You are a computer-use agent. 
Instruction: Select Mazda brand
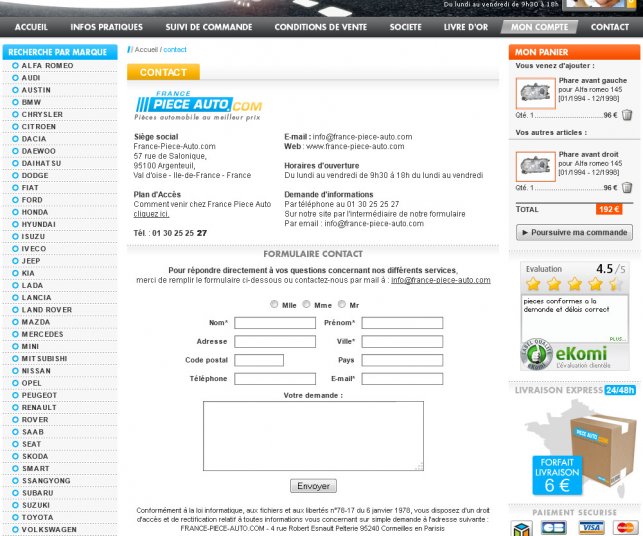pos(36,322)
